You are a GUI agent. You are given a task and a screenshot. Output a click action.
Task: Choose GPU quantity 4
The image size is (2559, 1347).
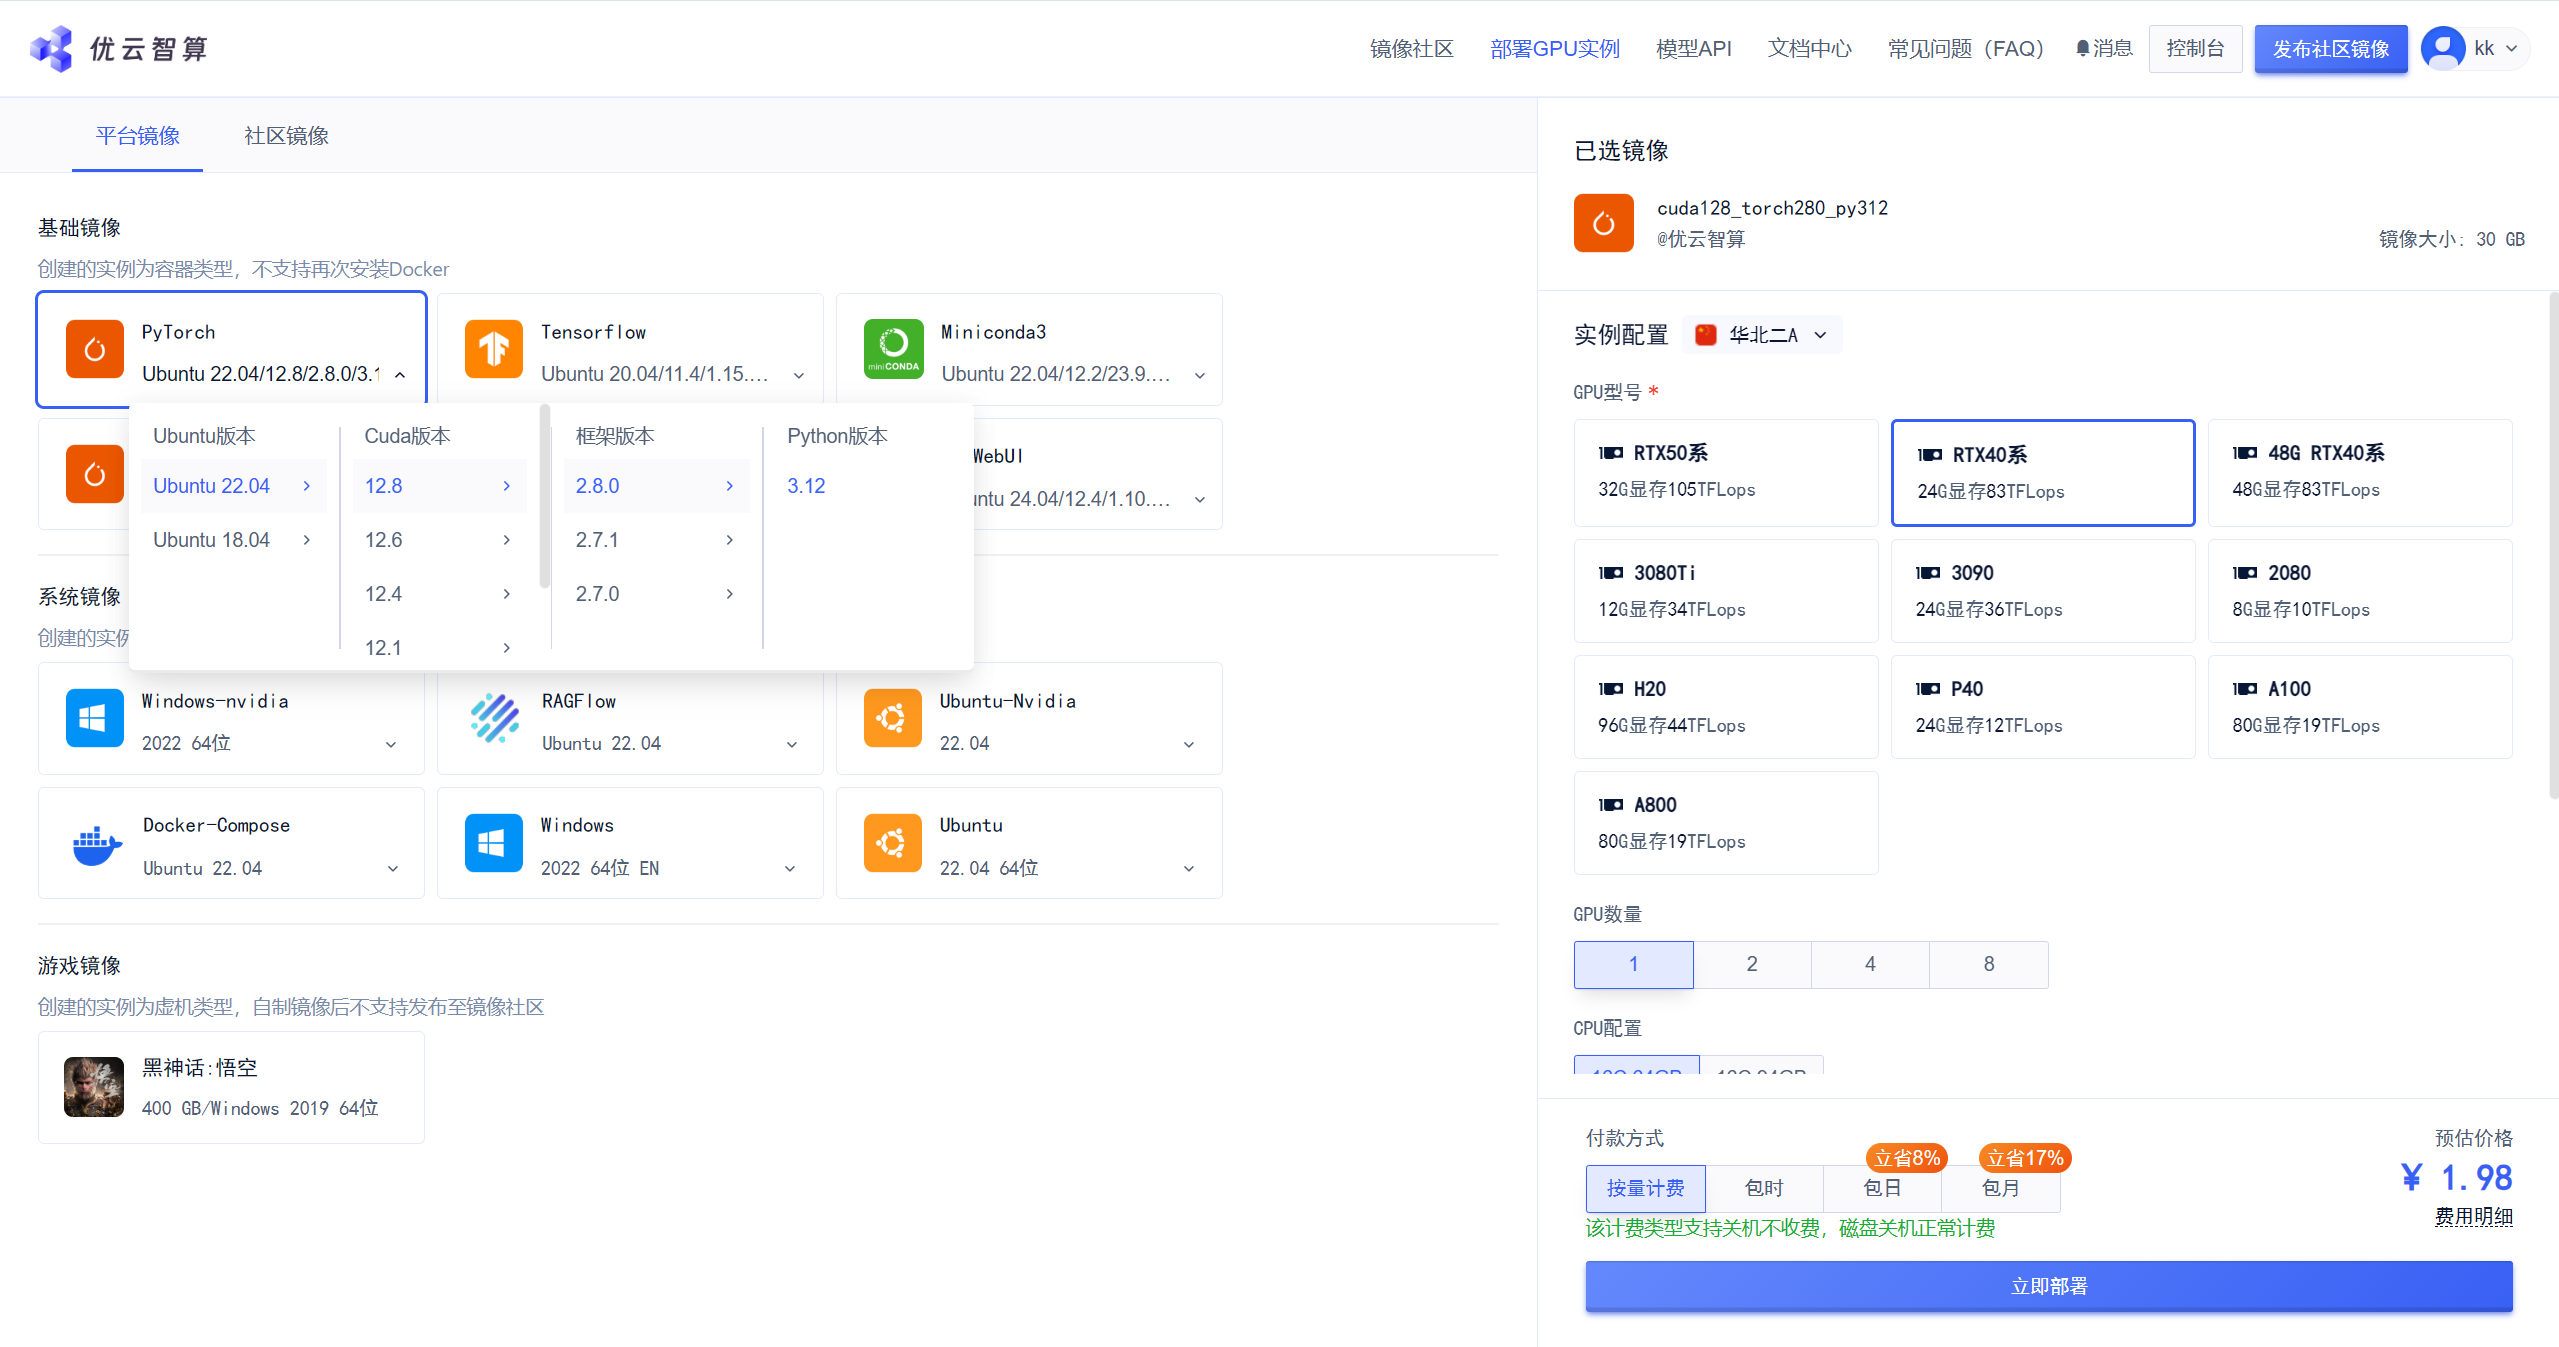(x=1869, y=964)
